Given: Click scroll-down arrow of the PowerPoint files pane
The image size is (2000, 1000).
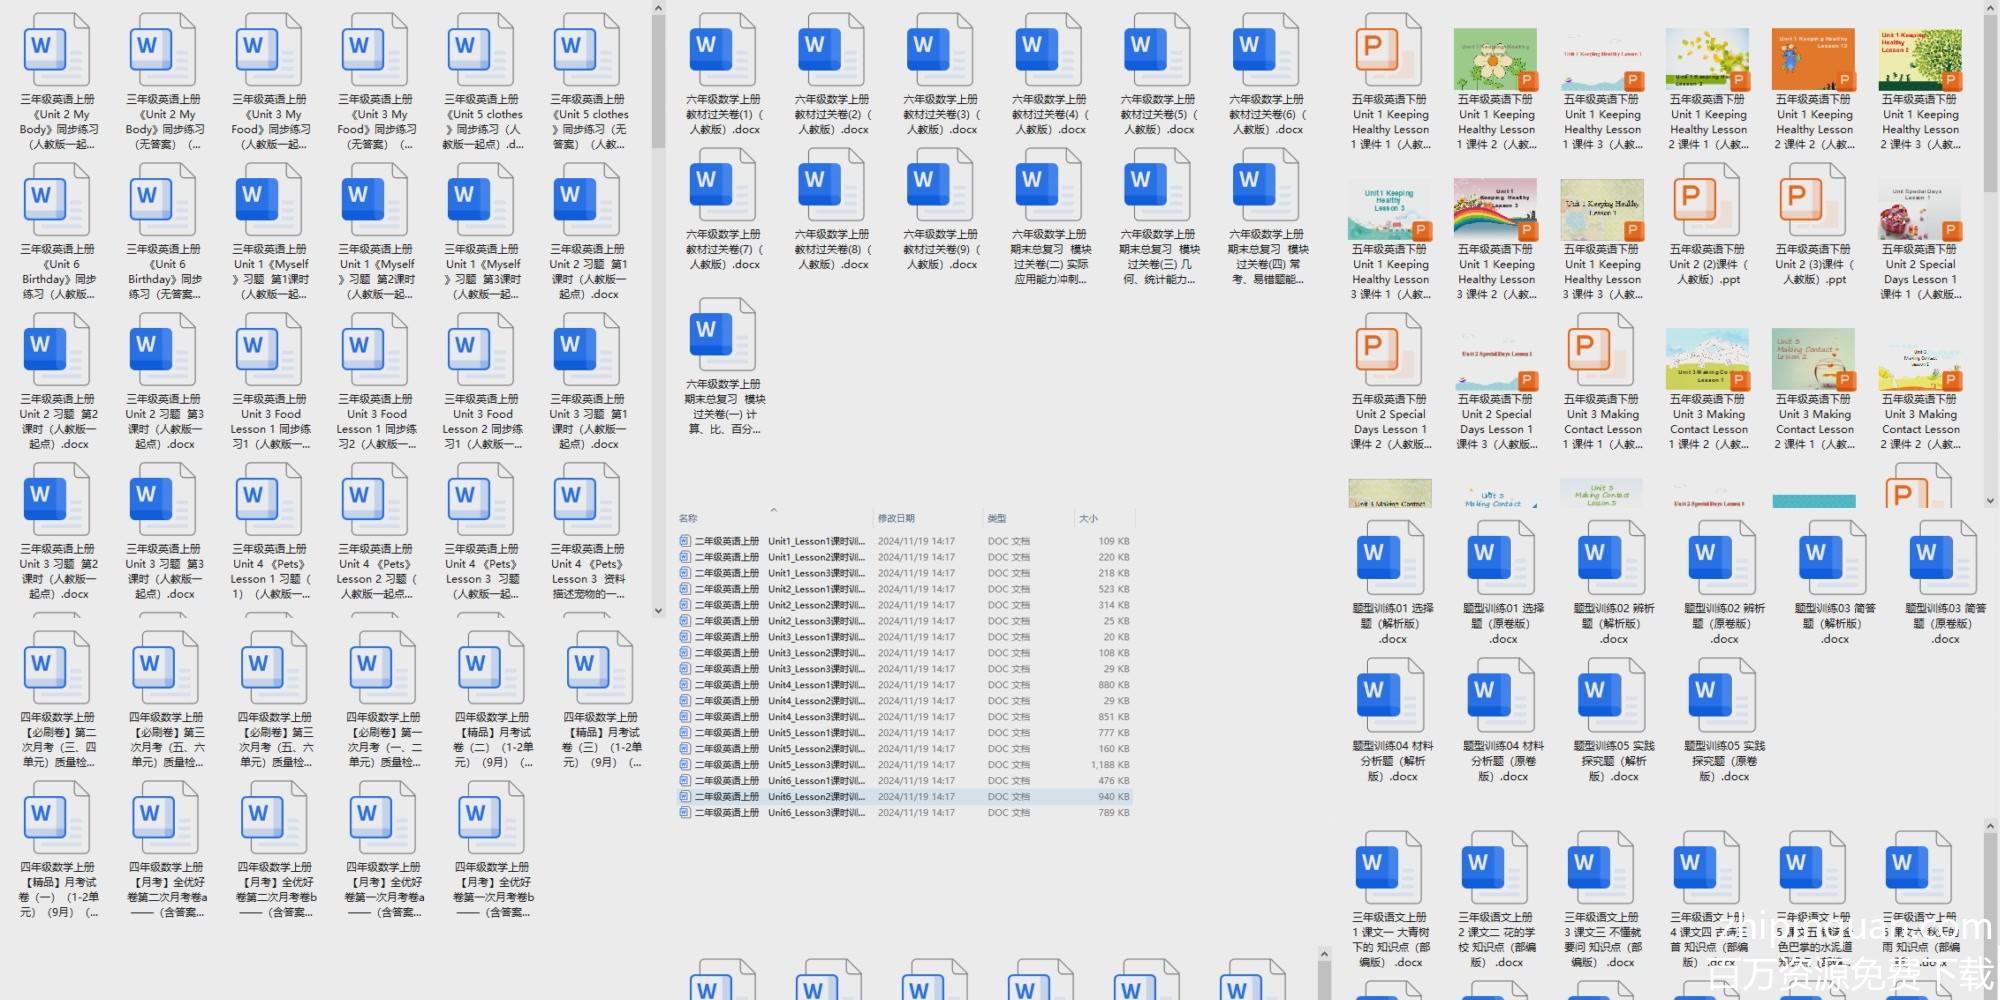Looking at the screenshot, I should [x=1990, y=501].
